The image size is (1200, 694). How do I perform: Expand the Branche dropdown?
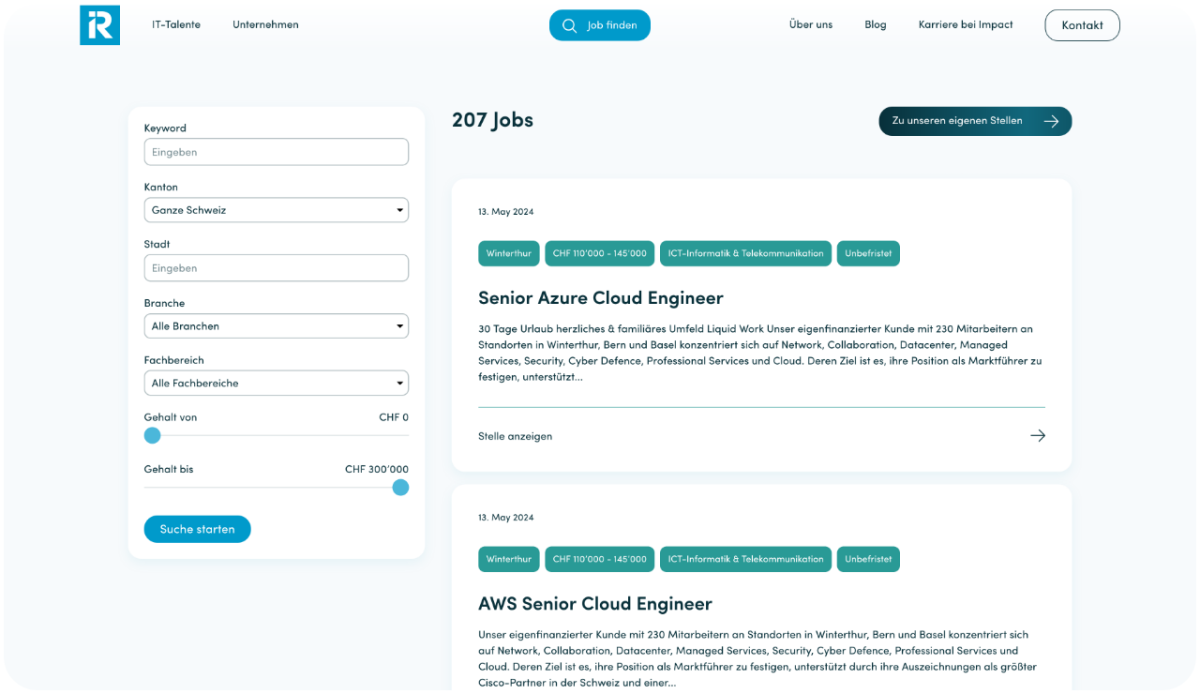tap(276, 326)
